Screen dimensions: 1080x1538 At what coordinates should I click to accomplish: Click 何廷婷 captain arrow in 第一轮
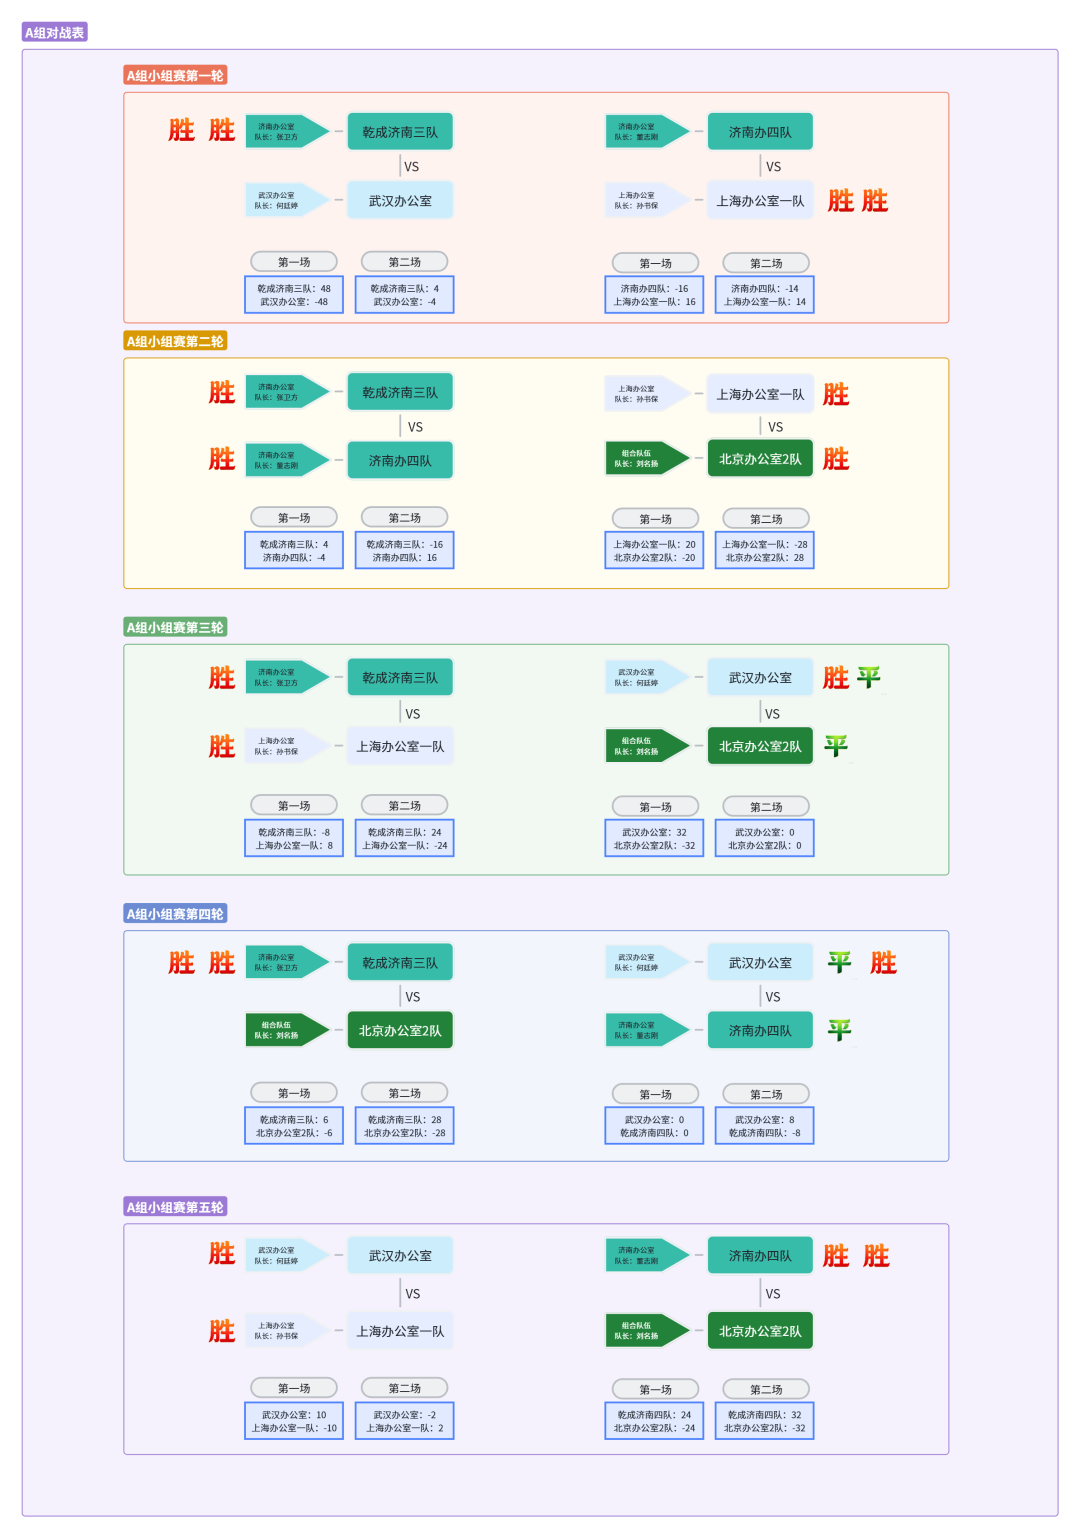click(x=287, y=200)
